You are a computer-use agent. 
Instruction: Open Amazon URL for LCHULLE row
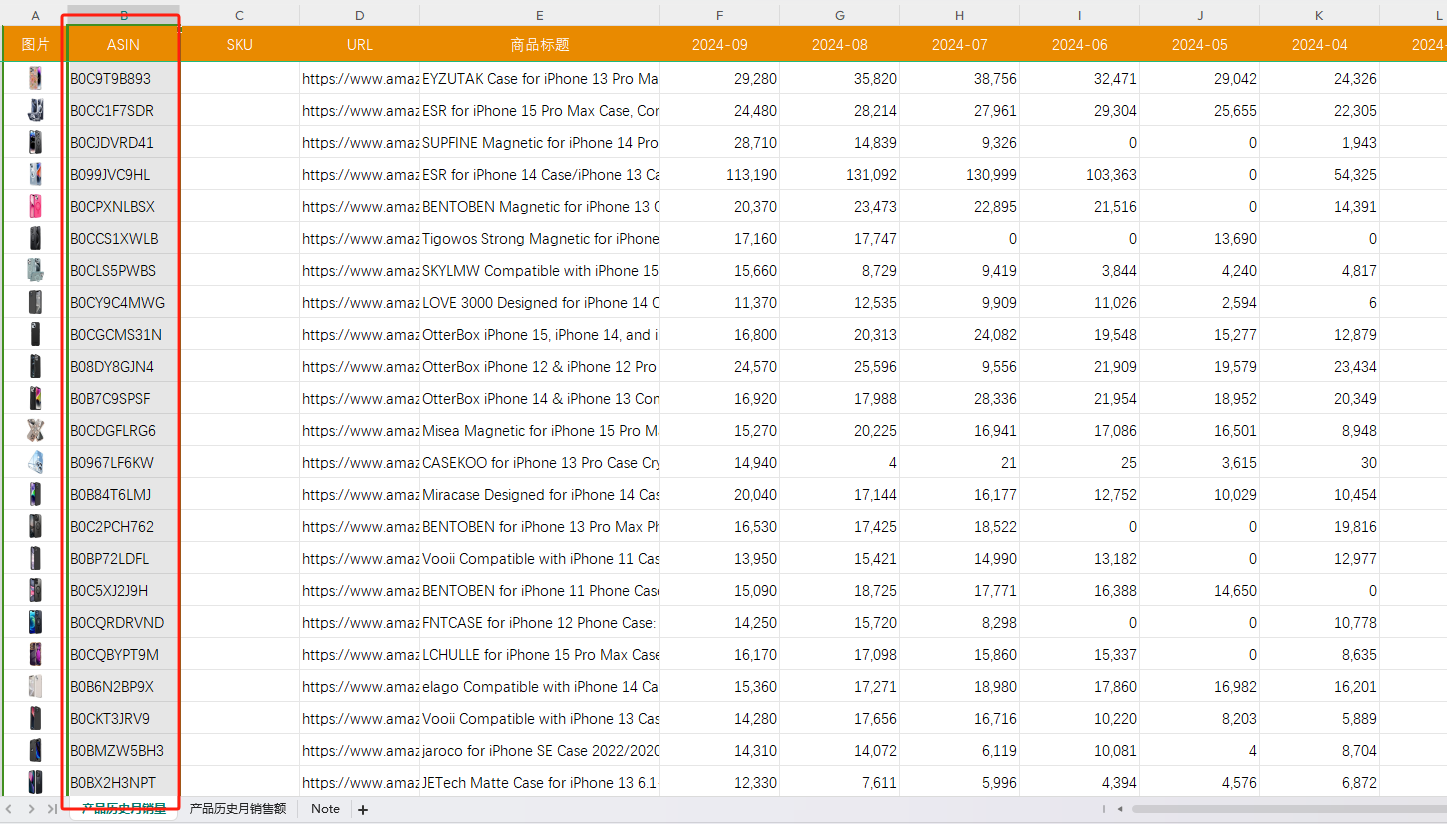click(359, 654)
